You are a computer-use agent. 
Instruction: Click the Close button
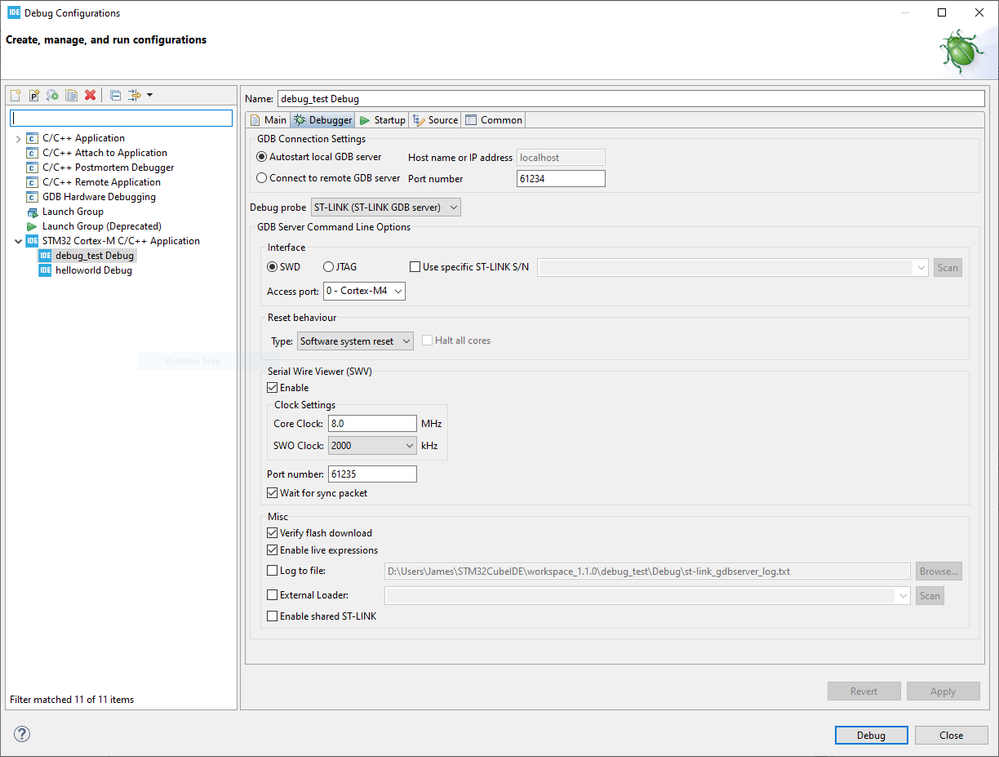(951, 735)
